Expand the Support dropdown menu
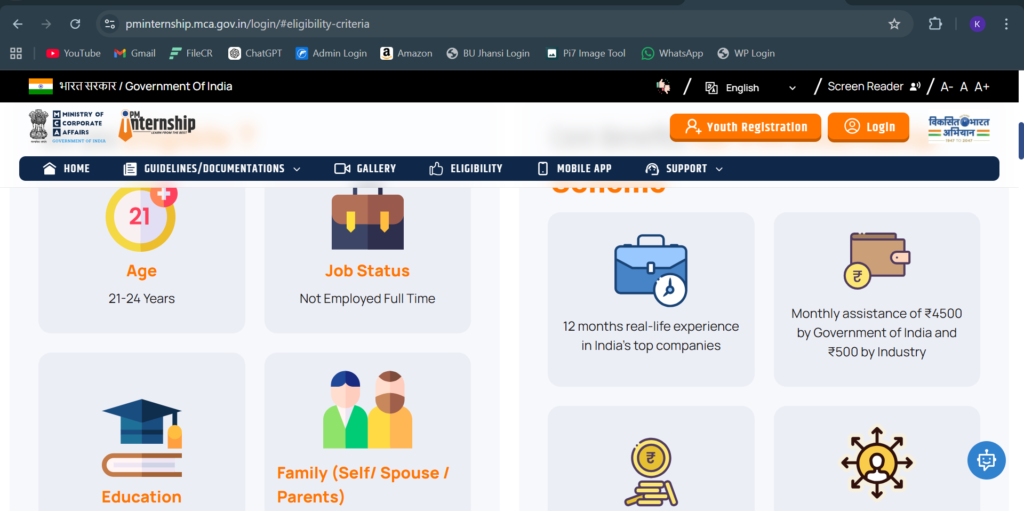The image size is (1024, 511). pyautogui.click(x=685, y=169)
